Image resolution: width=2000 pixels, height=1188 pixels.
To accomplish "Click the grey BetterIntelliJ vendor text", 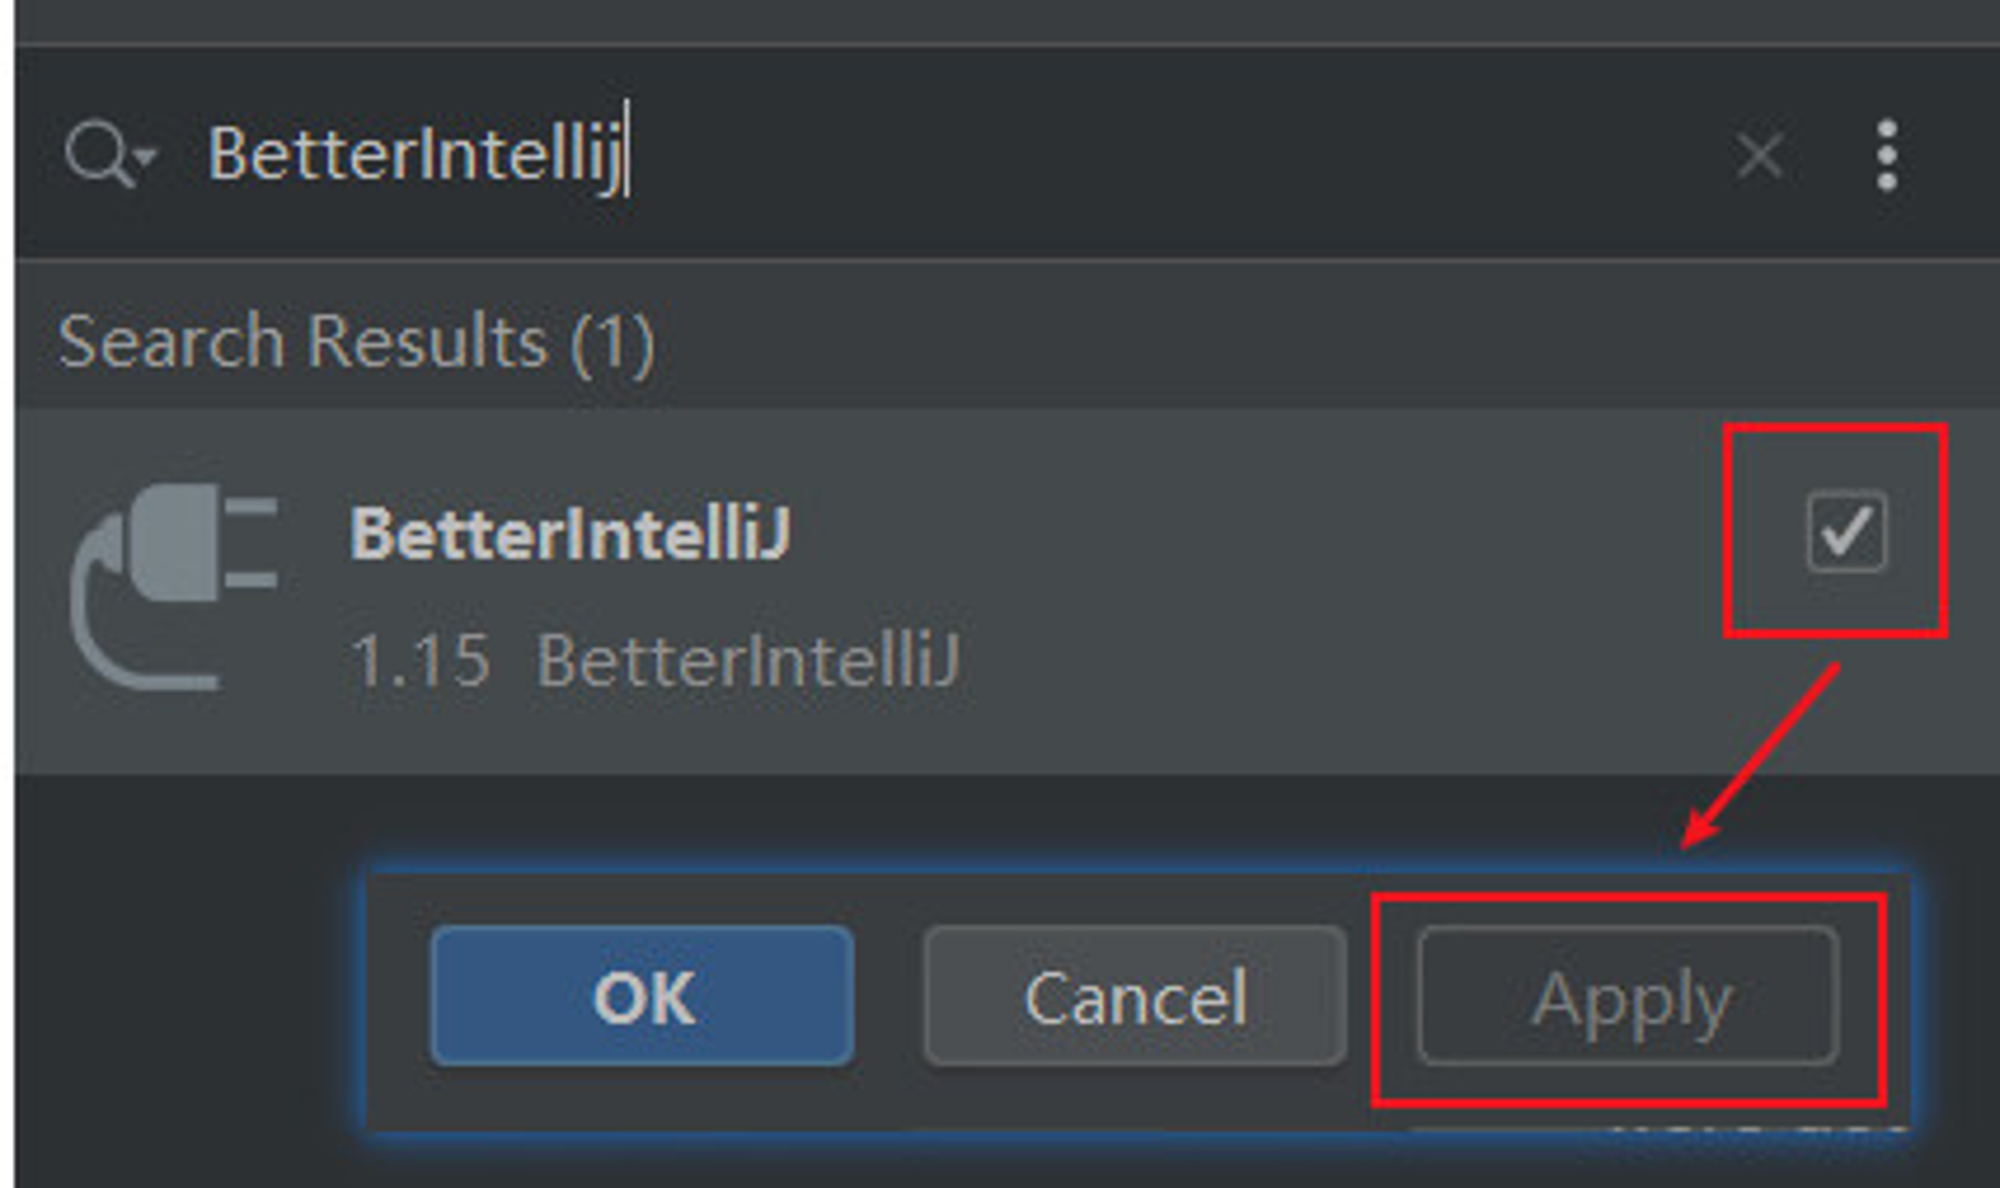I will point(749,661).
